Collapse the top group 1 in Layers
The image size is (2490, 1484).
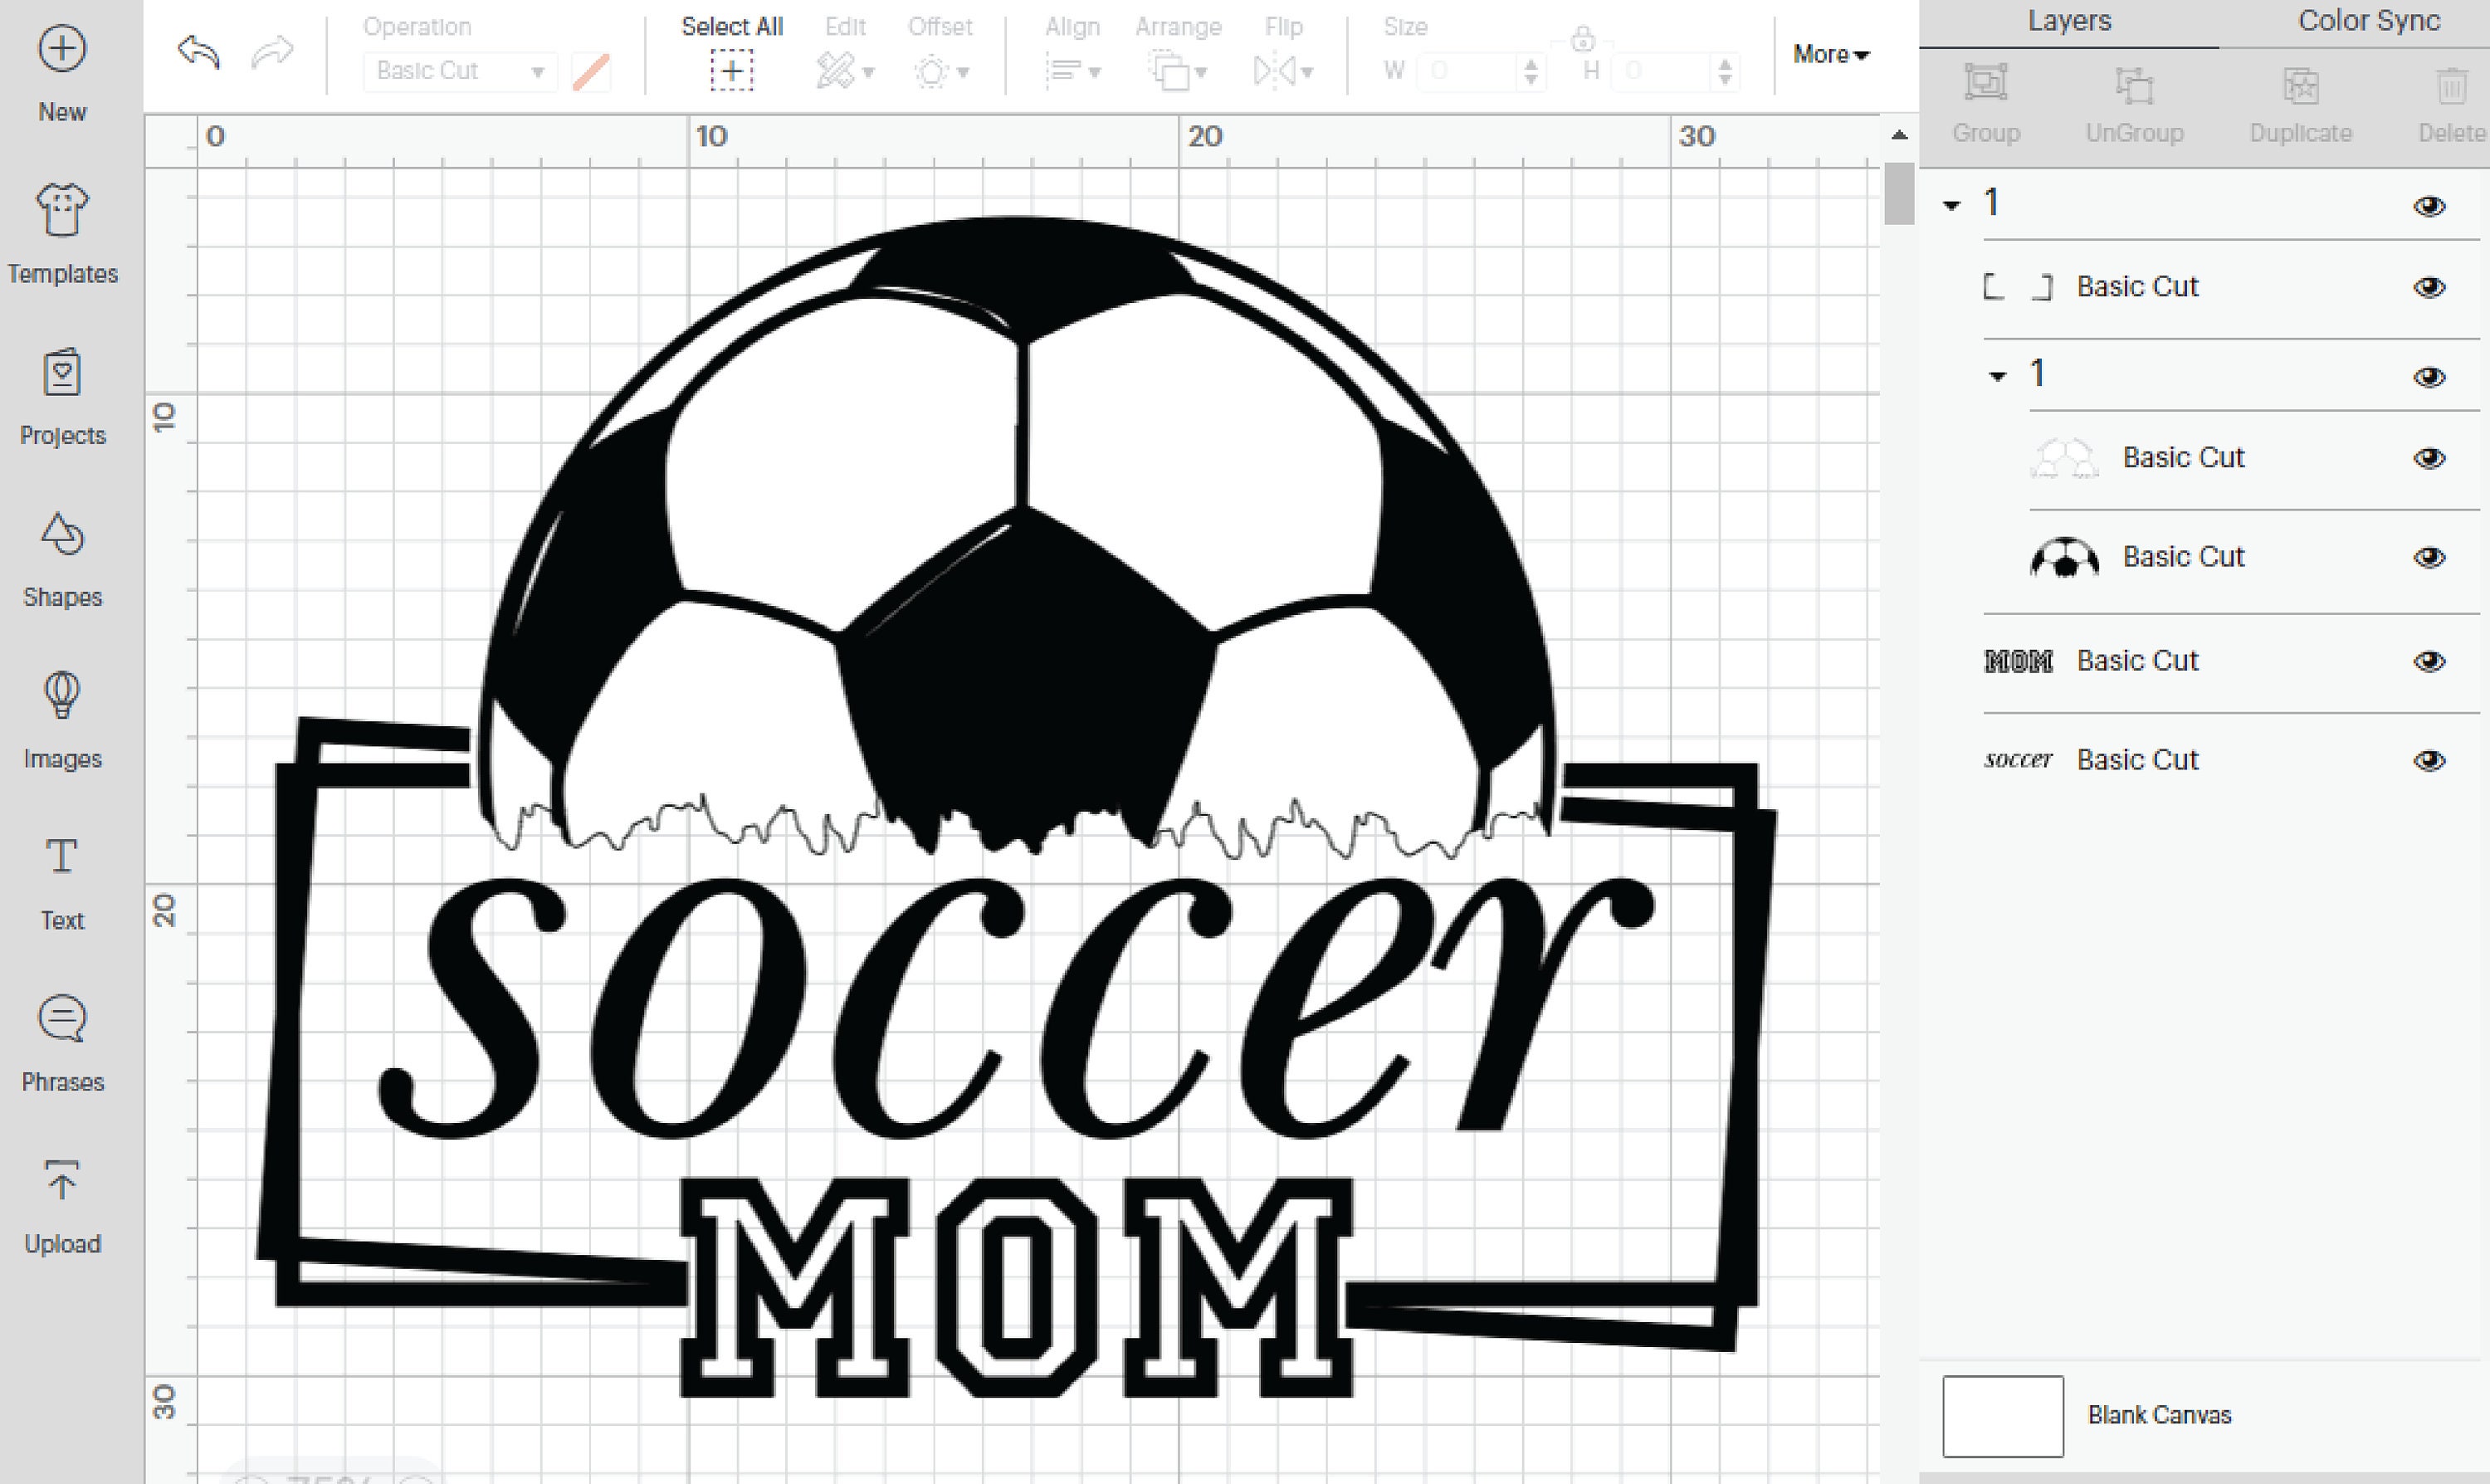tap(1950, 204)
